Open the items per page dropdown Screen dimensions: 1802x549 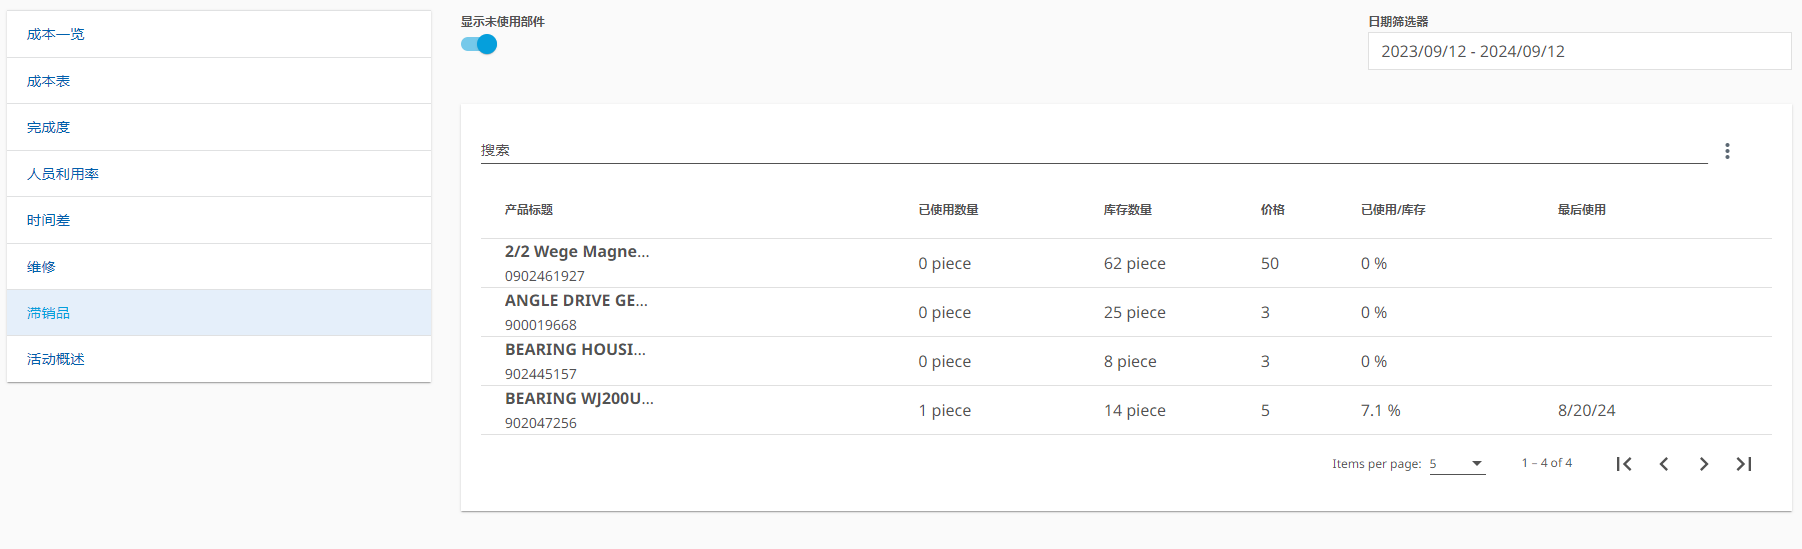pyautogui.click(x=1457, y=464)
